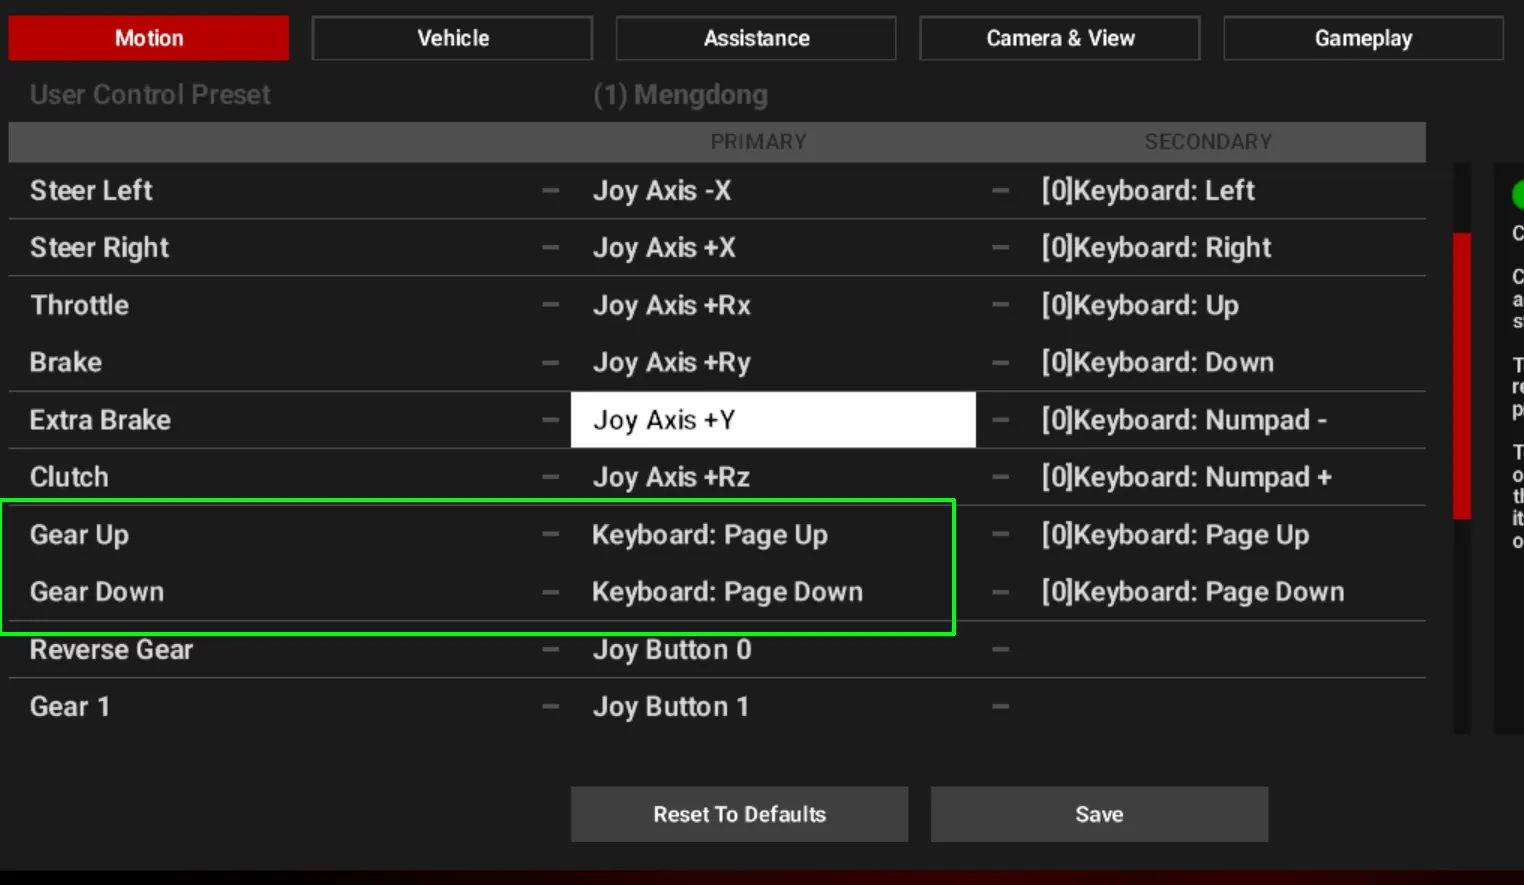Edit secondary Keyboard: Numpad - binding

[1184, 420]
